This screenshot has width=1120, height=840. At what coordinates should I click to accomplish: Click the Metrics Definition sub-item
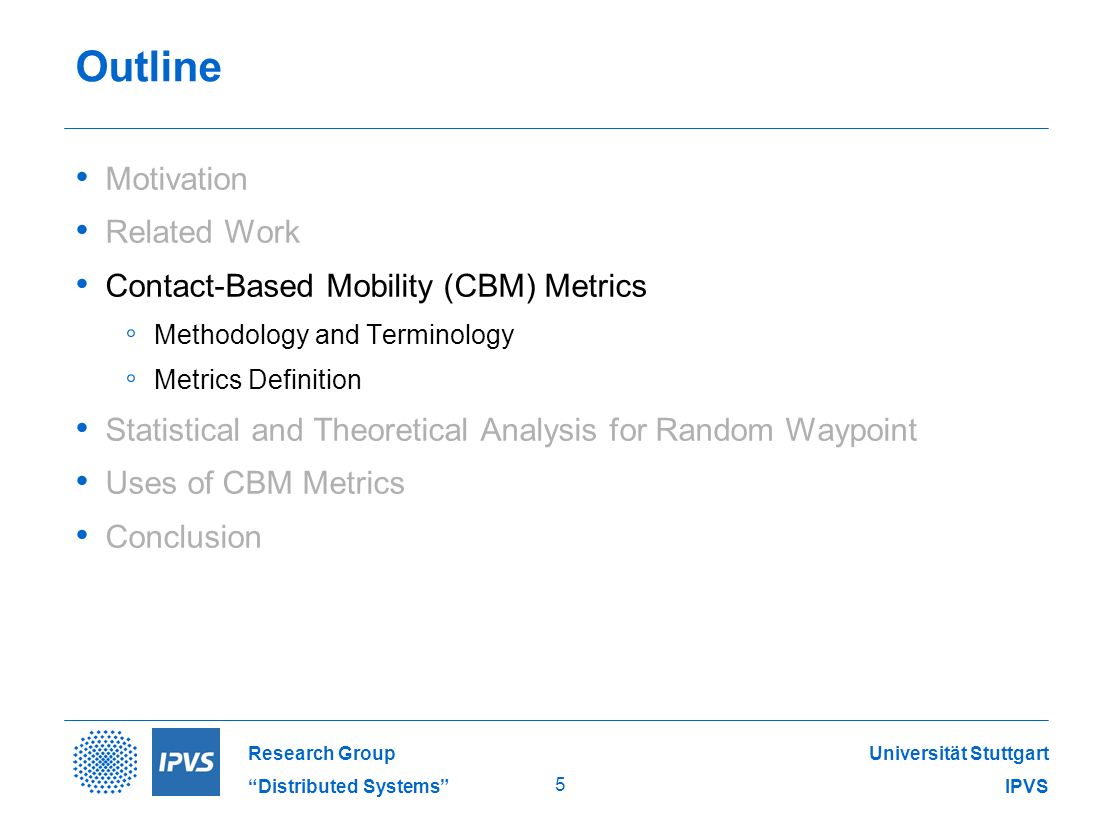coord(257,379)
